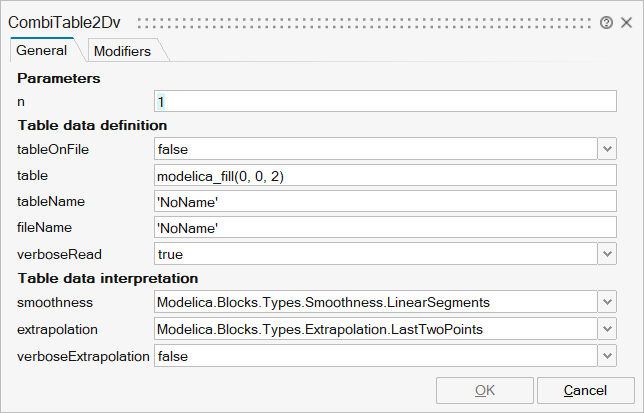Click the help question mark icon

(606, 22)
